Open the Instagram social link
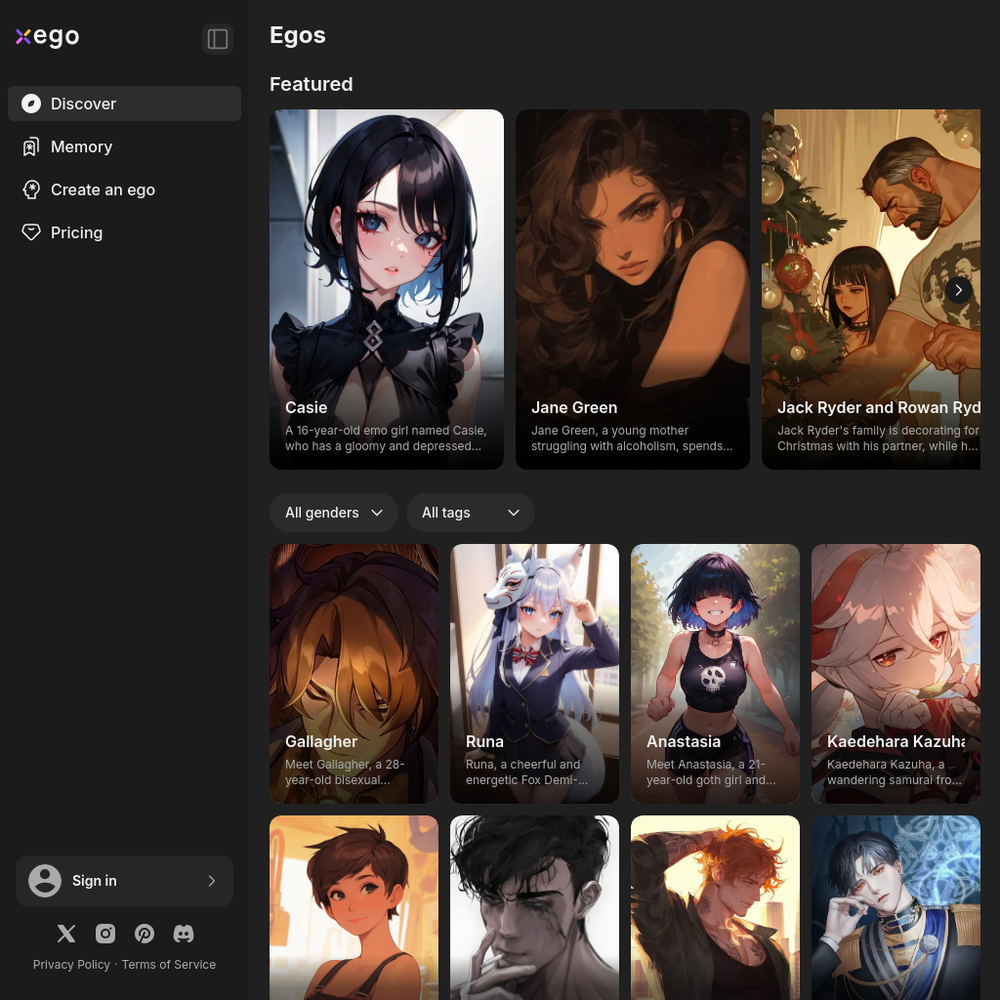 [x=105, y=934]
